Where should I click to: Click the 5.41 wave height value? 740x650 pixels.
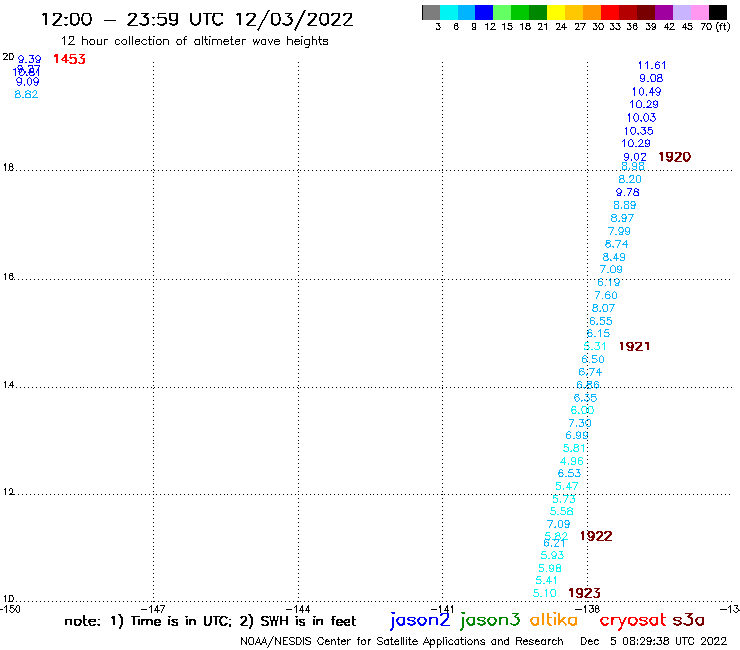547,580
